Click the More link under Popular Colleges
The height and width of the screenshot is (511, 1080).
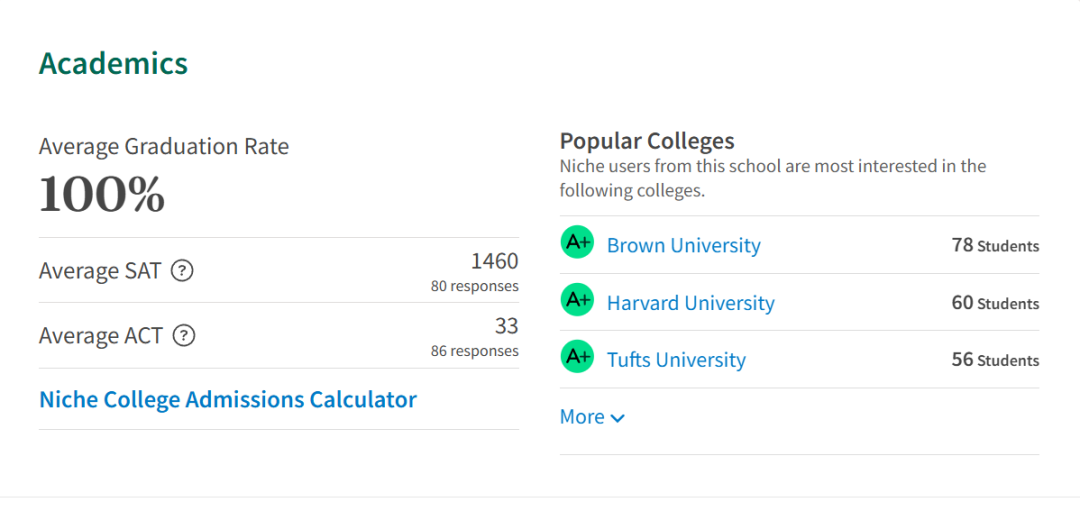click(592, 417)
